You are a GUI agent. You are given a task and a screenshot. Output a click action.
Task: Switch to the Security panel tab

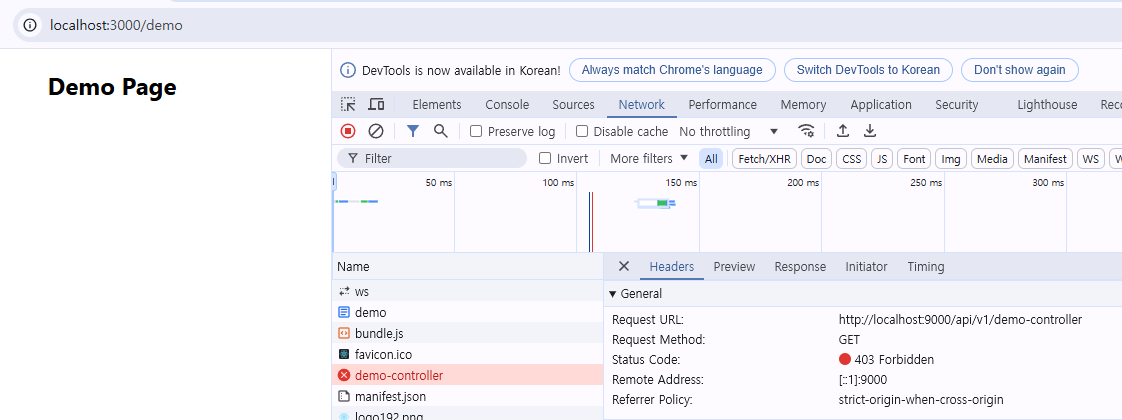(956, 104)
